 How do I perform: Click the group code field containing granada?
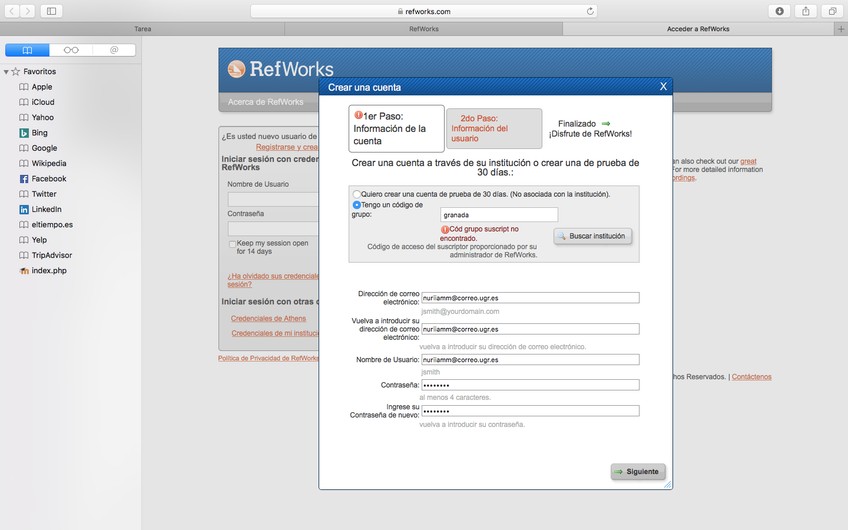(x=498, y=214)
